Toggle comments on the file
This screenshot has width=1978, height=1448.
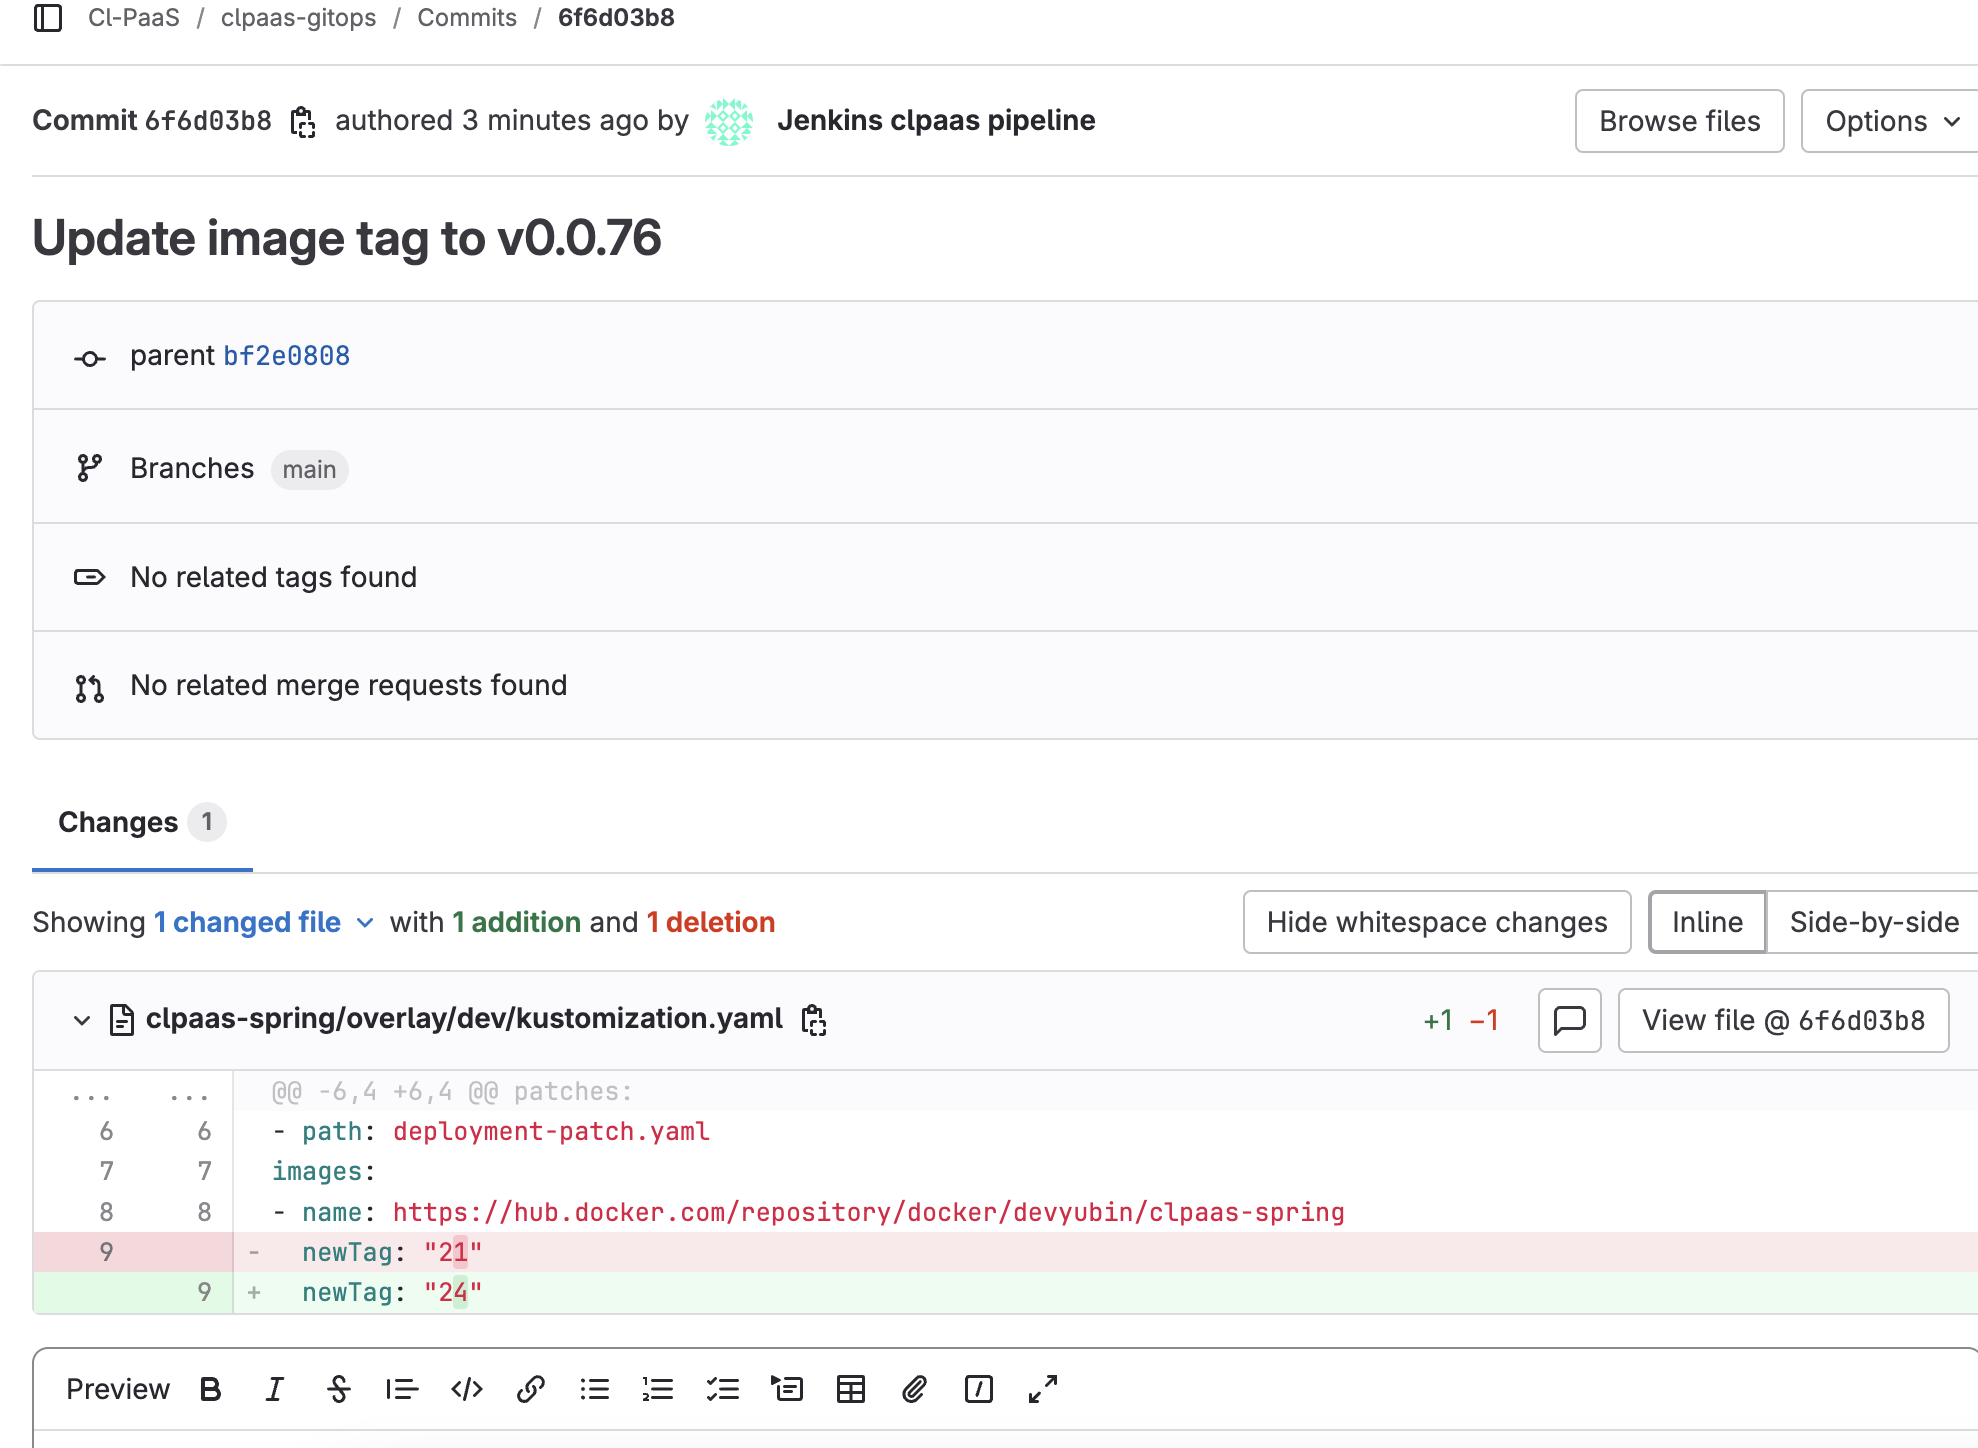tap(1569, 1020)
